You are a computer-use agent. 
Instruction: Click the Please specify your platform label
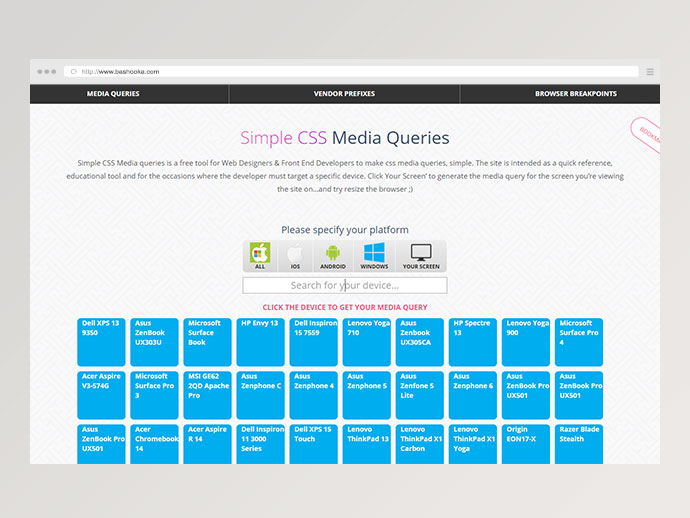pos(345,230)
